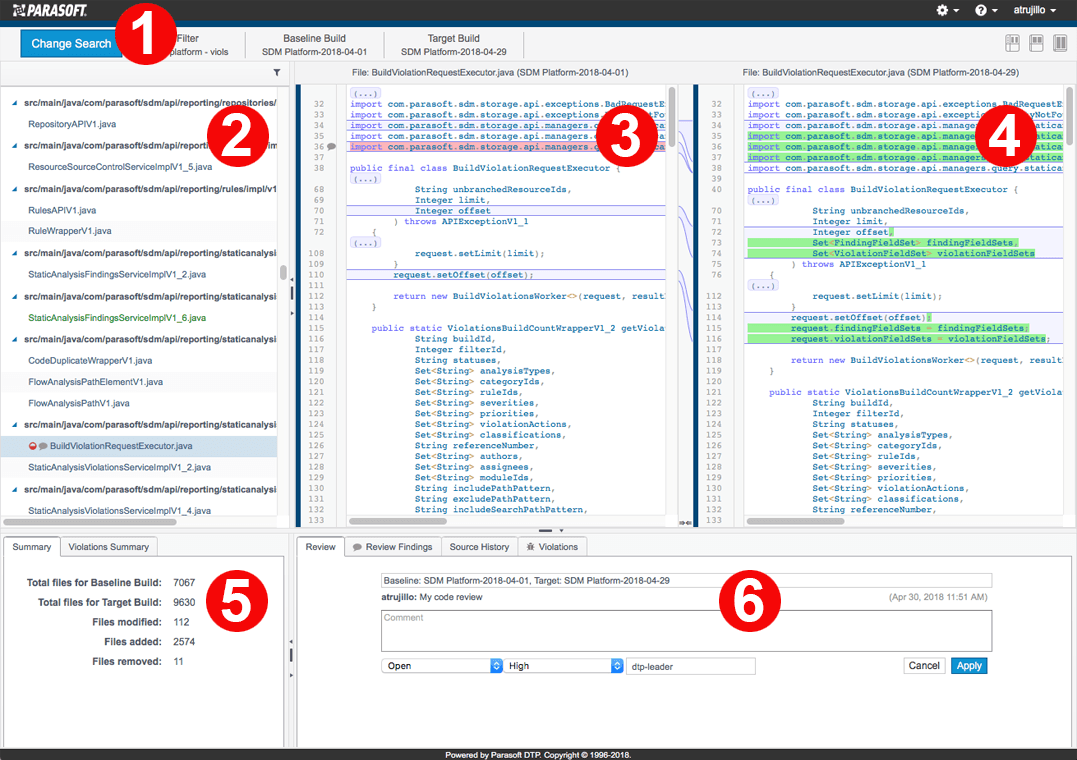Open the green StaticAnalysisFindingsServiceImplV1_6.java file

(117, 318)
